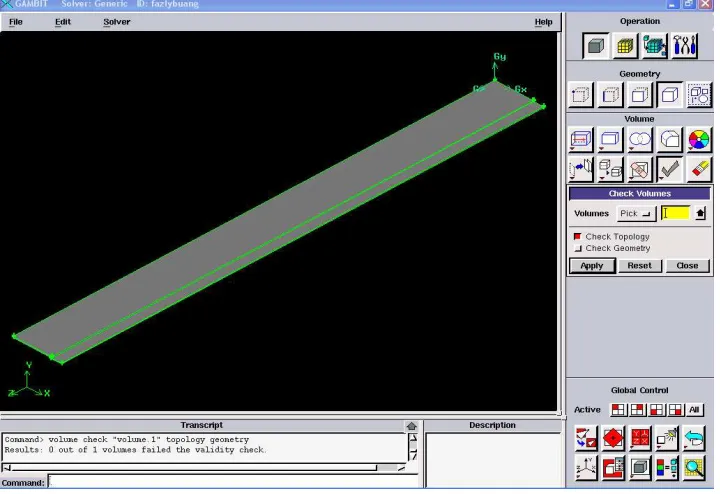Image resolution: width=720 pixels, height=494 pixels.
Task: Open the volumes list arrow button
Action: click(x=700, y=213)
